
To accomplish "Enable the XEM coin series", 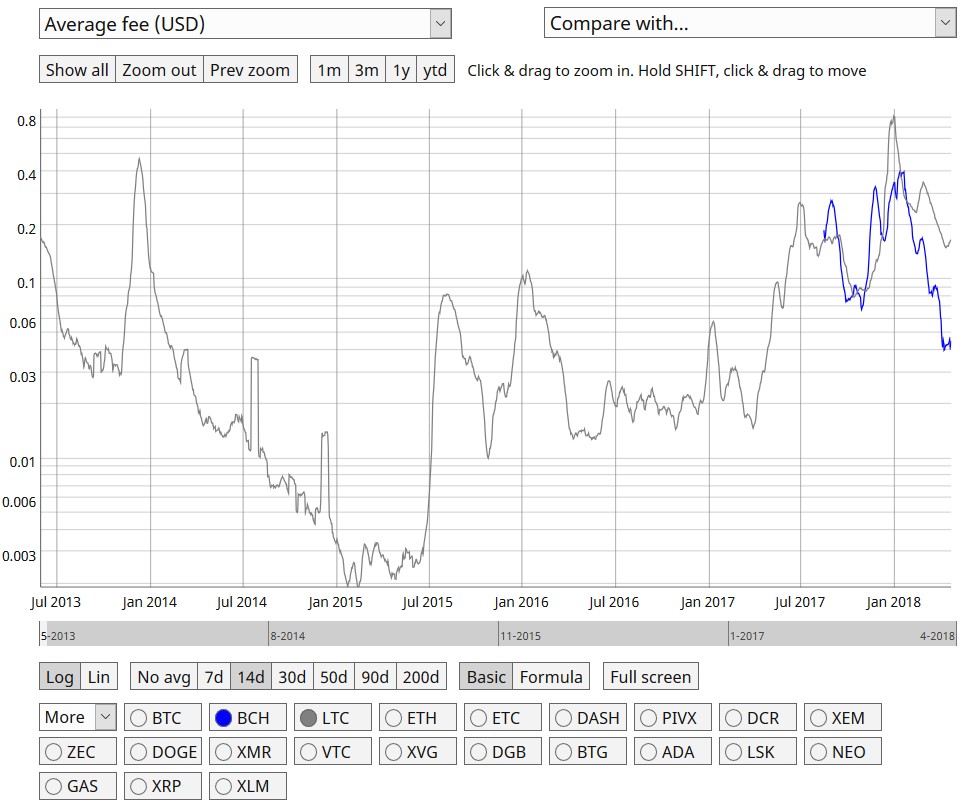I will coord(843,717).
